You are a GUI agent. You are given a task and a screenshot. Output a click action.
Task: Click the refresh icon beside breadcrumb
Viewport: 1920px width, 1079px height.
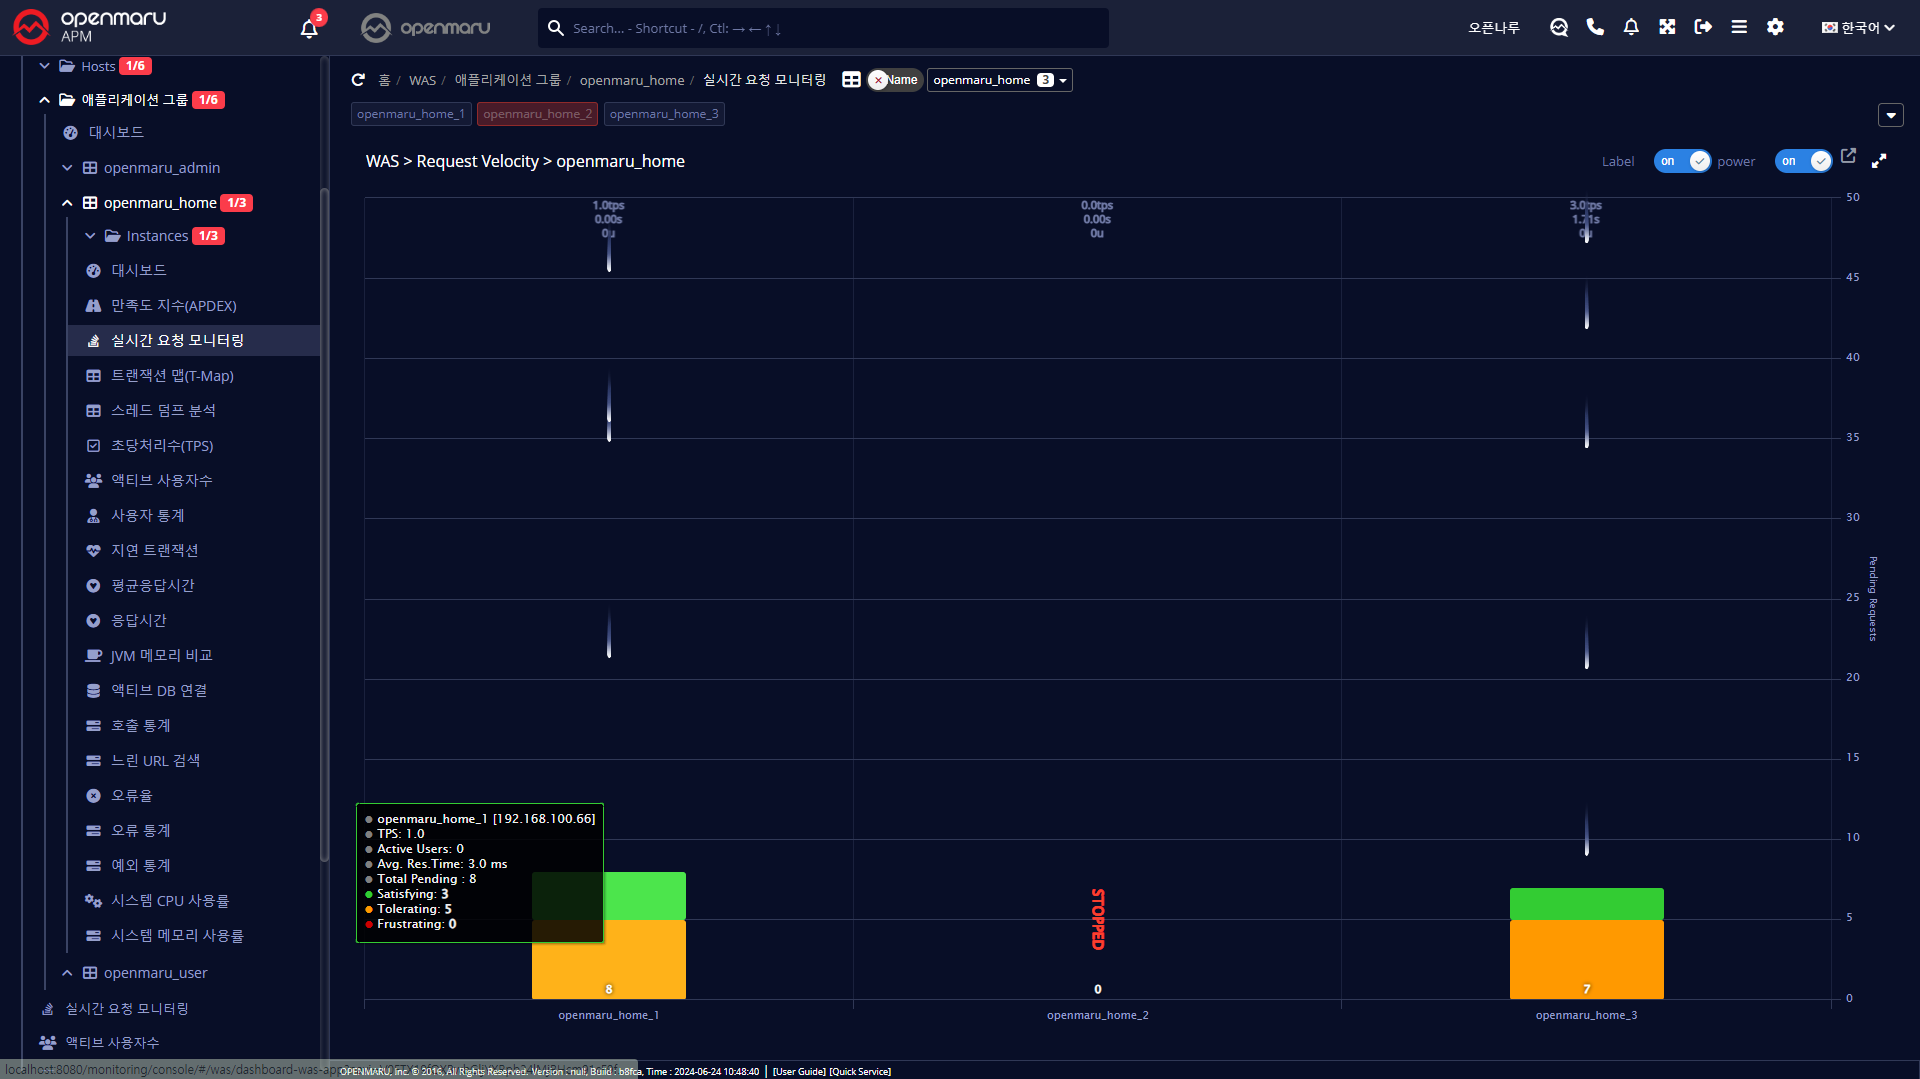(x=358, y=80)
